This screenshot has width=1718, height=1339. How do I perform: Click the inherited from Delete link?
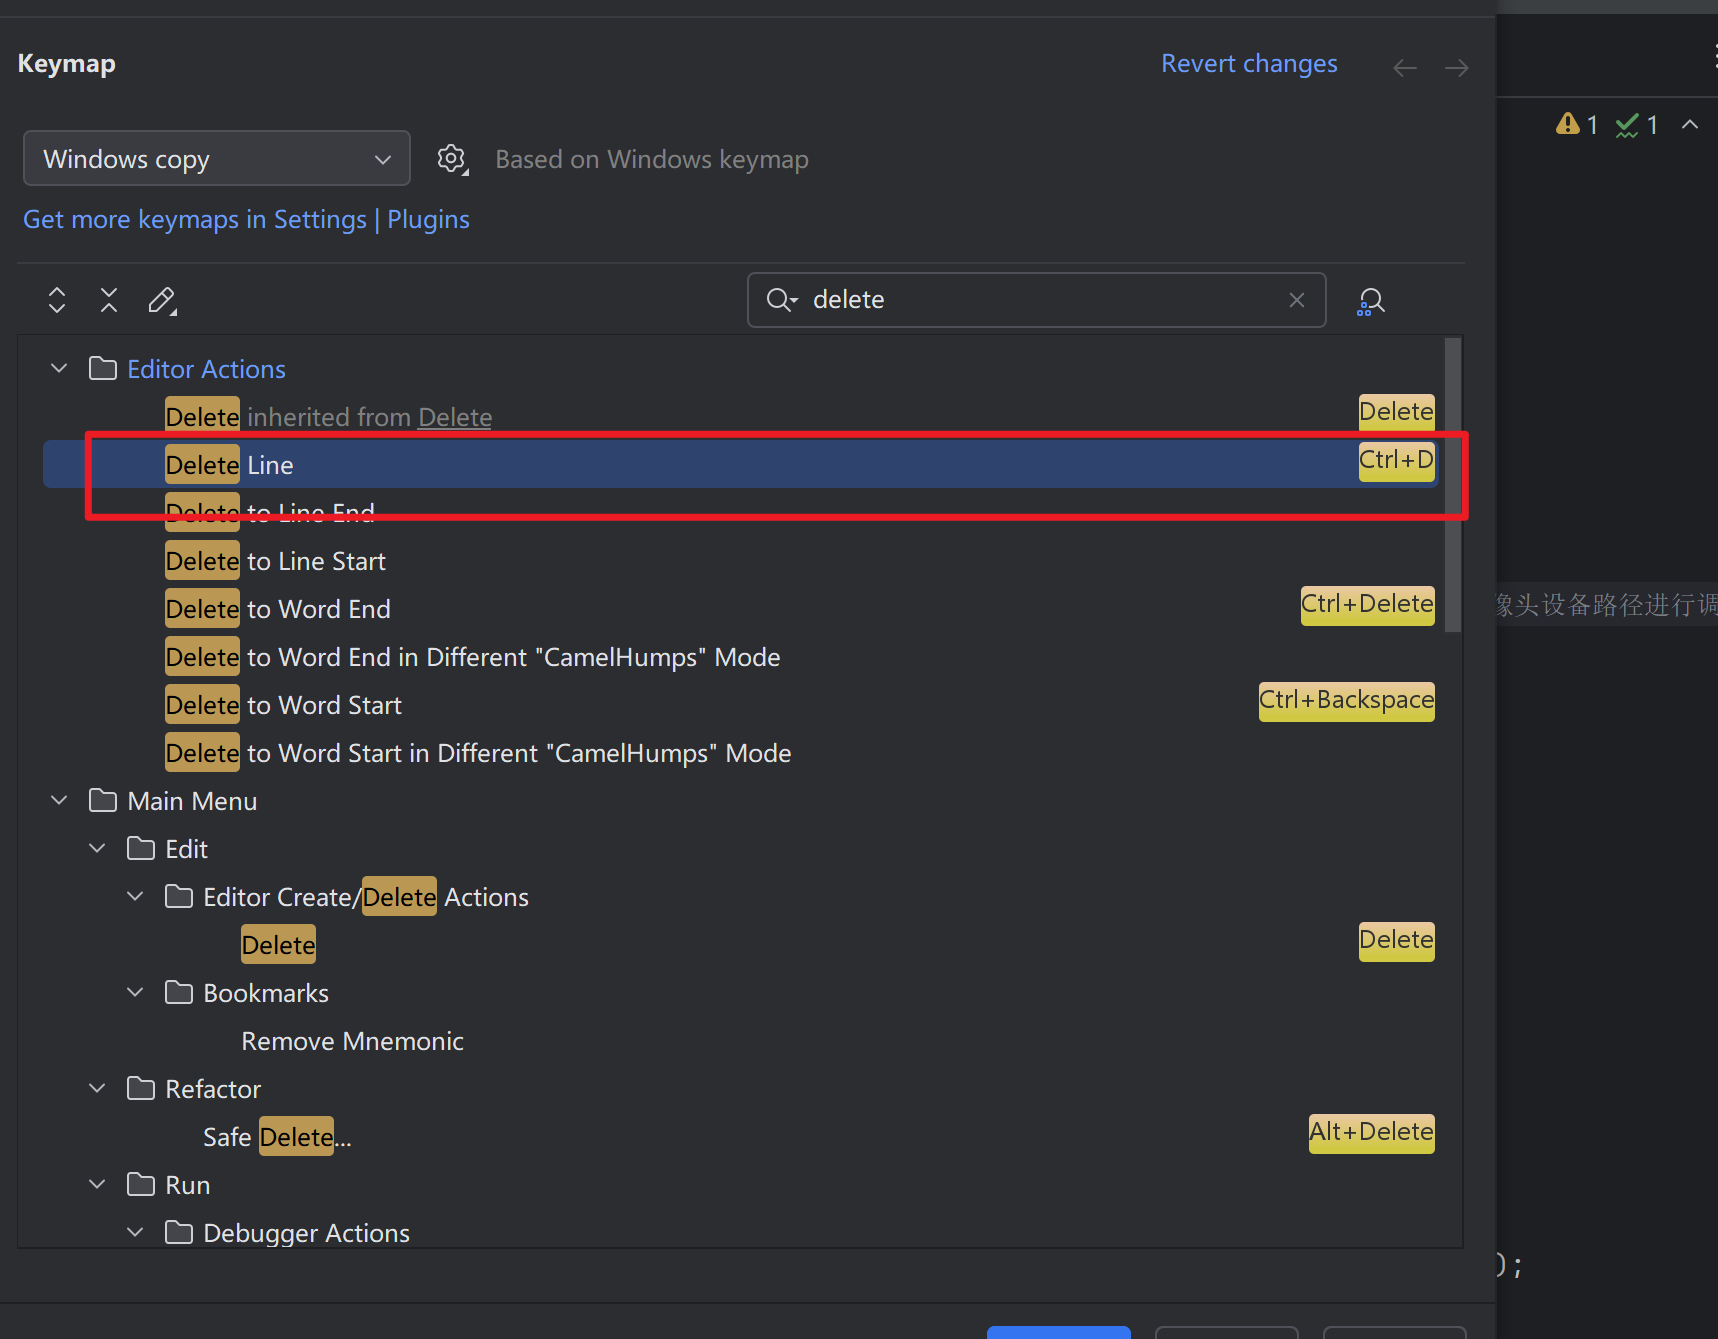455,417
